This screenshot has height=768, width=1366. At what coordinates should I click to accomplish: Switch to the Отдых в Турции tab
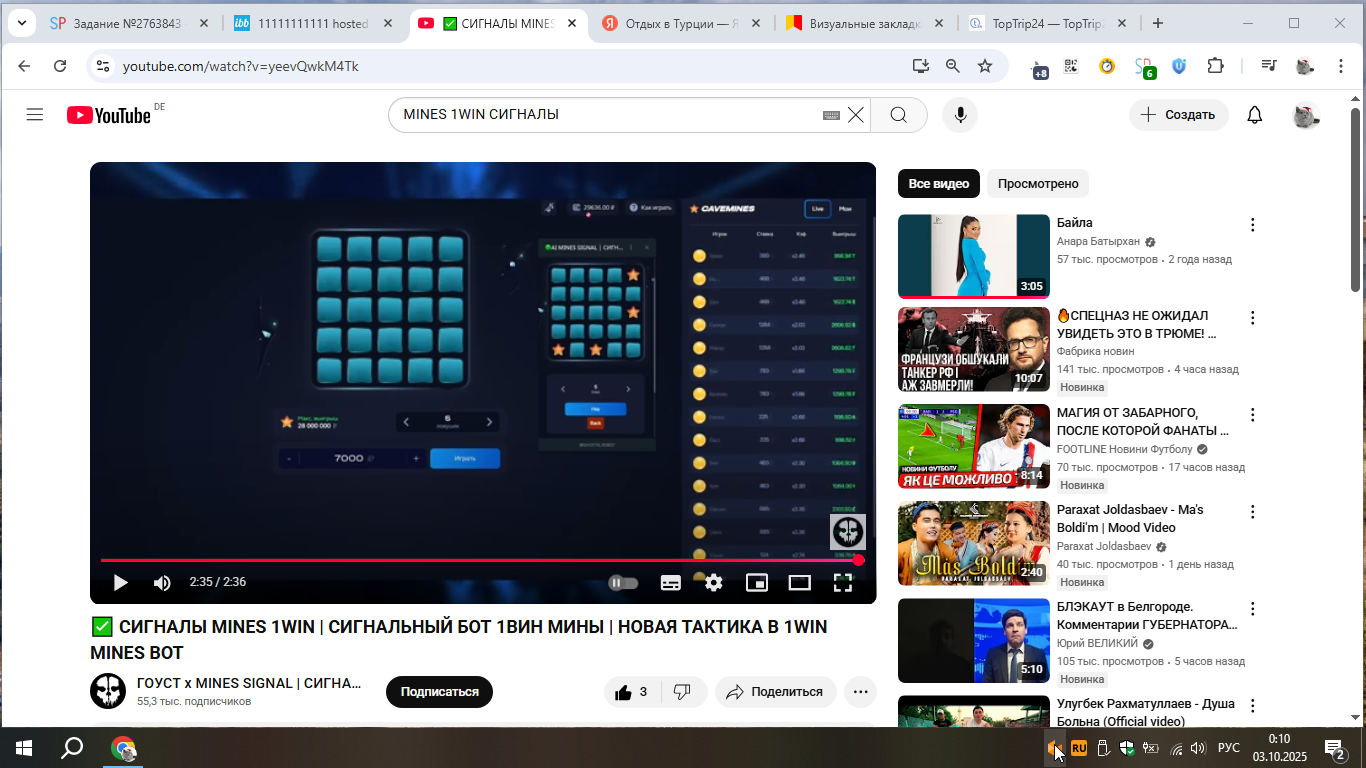tap(682, 23)
